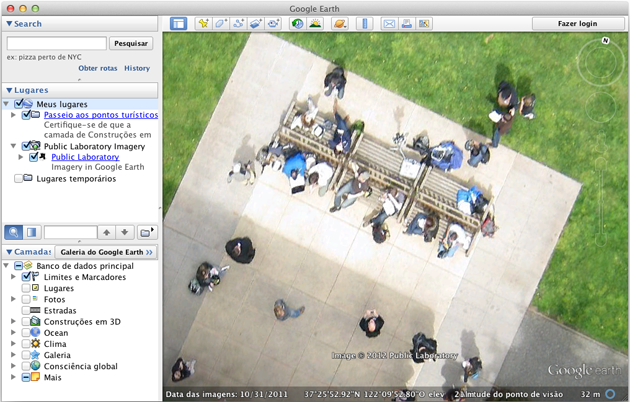
Task: Click the Clima sun icon
Action: tap(35, 343)
